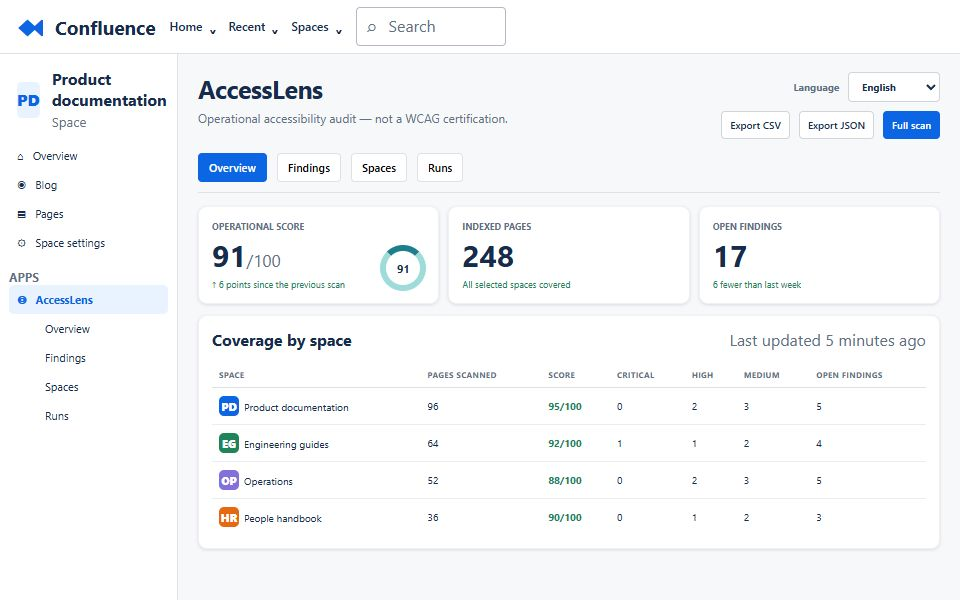Switch to the Spaces tab
Image resolution: width=960 pixels, height=600 pixels.
point(378,168)
